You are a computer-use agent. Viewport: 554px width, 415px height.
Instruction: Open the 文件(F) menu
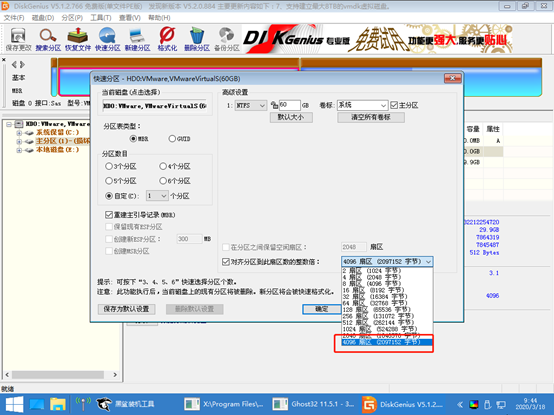[14, 18]
